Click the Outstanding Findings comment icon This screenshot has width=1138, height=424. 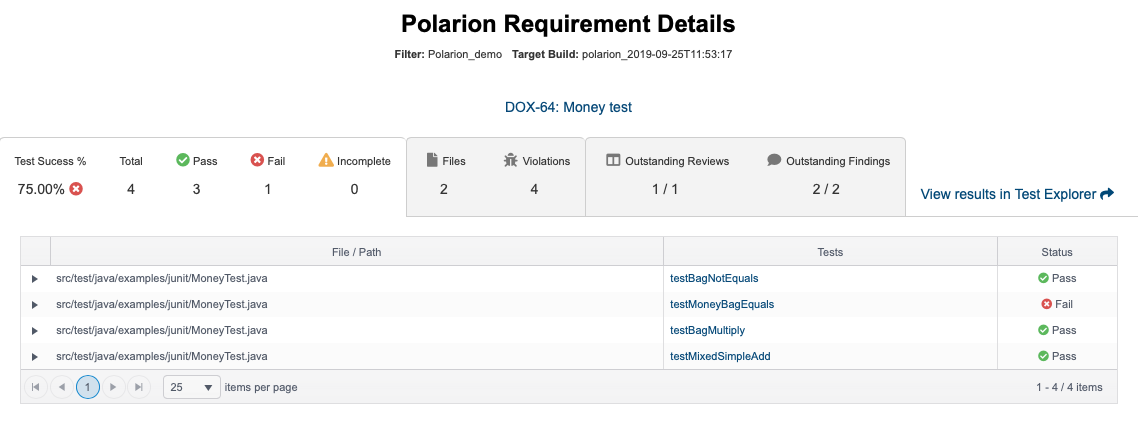click(x=774, y=160)
